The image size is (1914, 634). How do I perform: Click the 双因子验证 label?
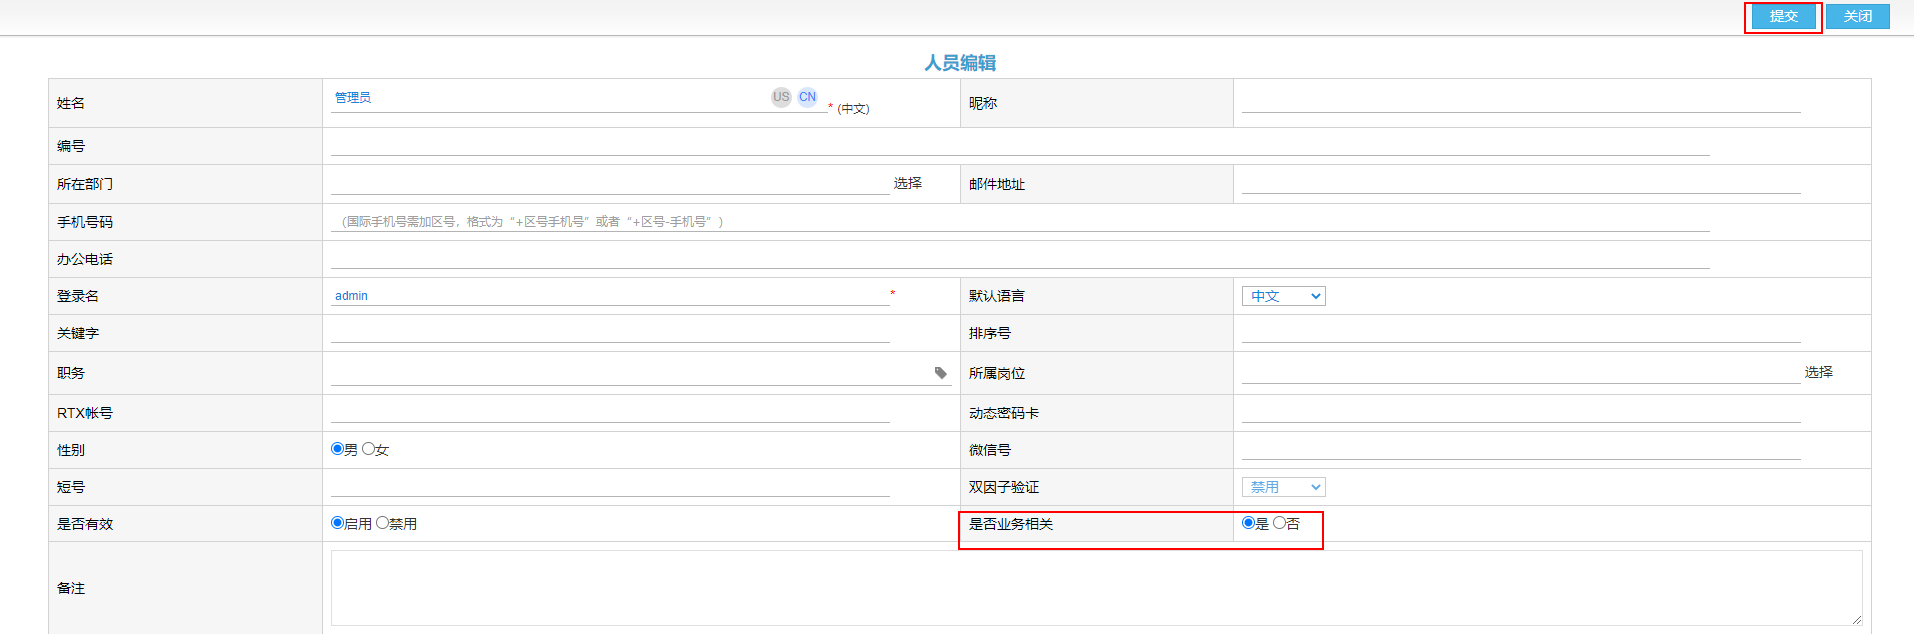click(1004, 487)
